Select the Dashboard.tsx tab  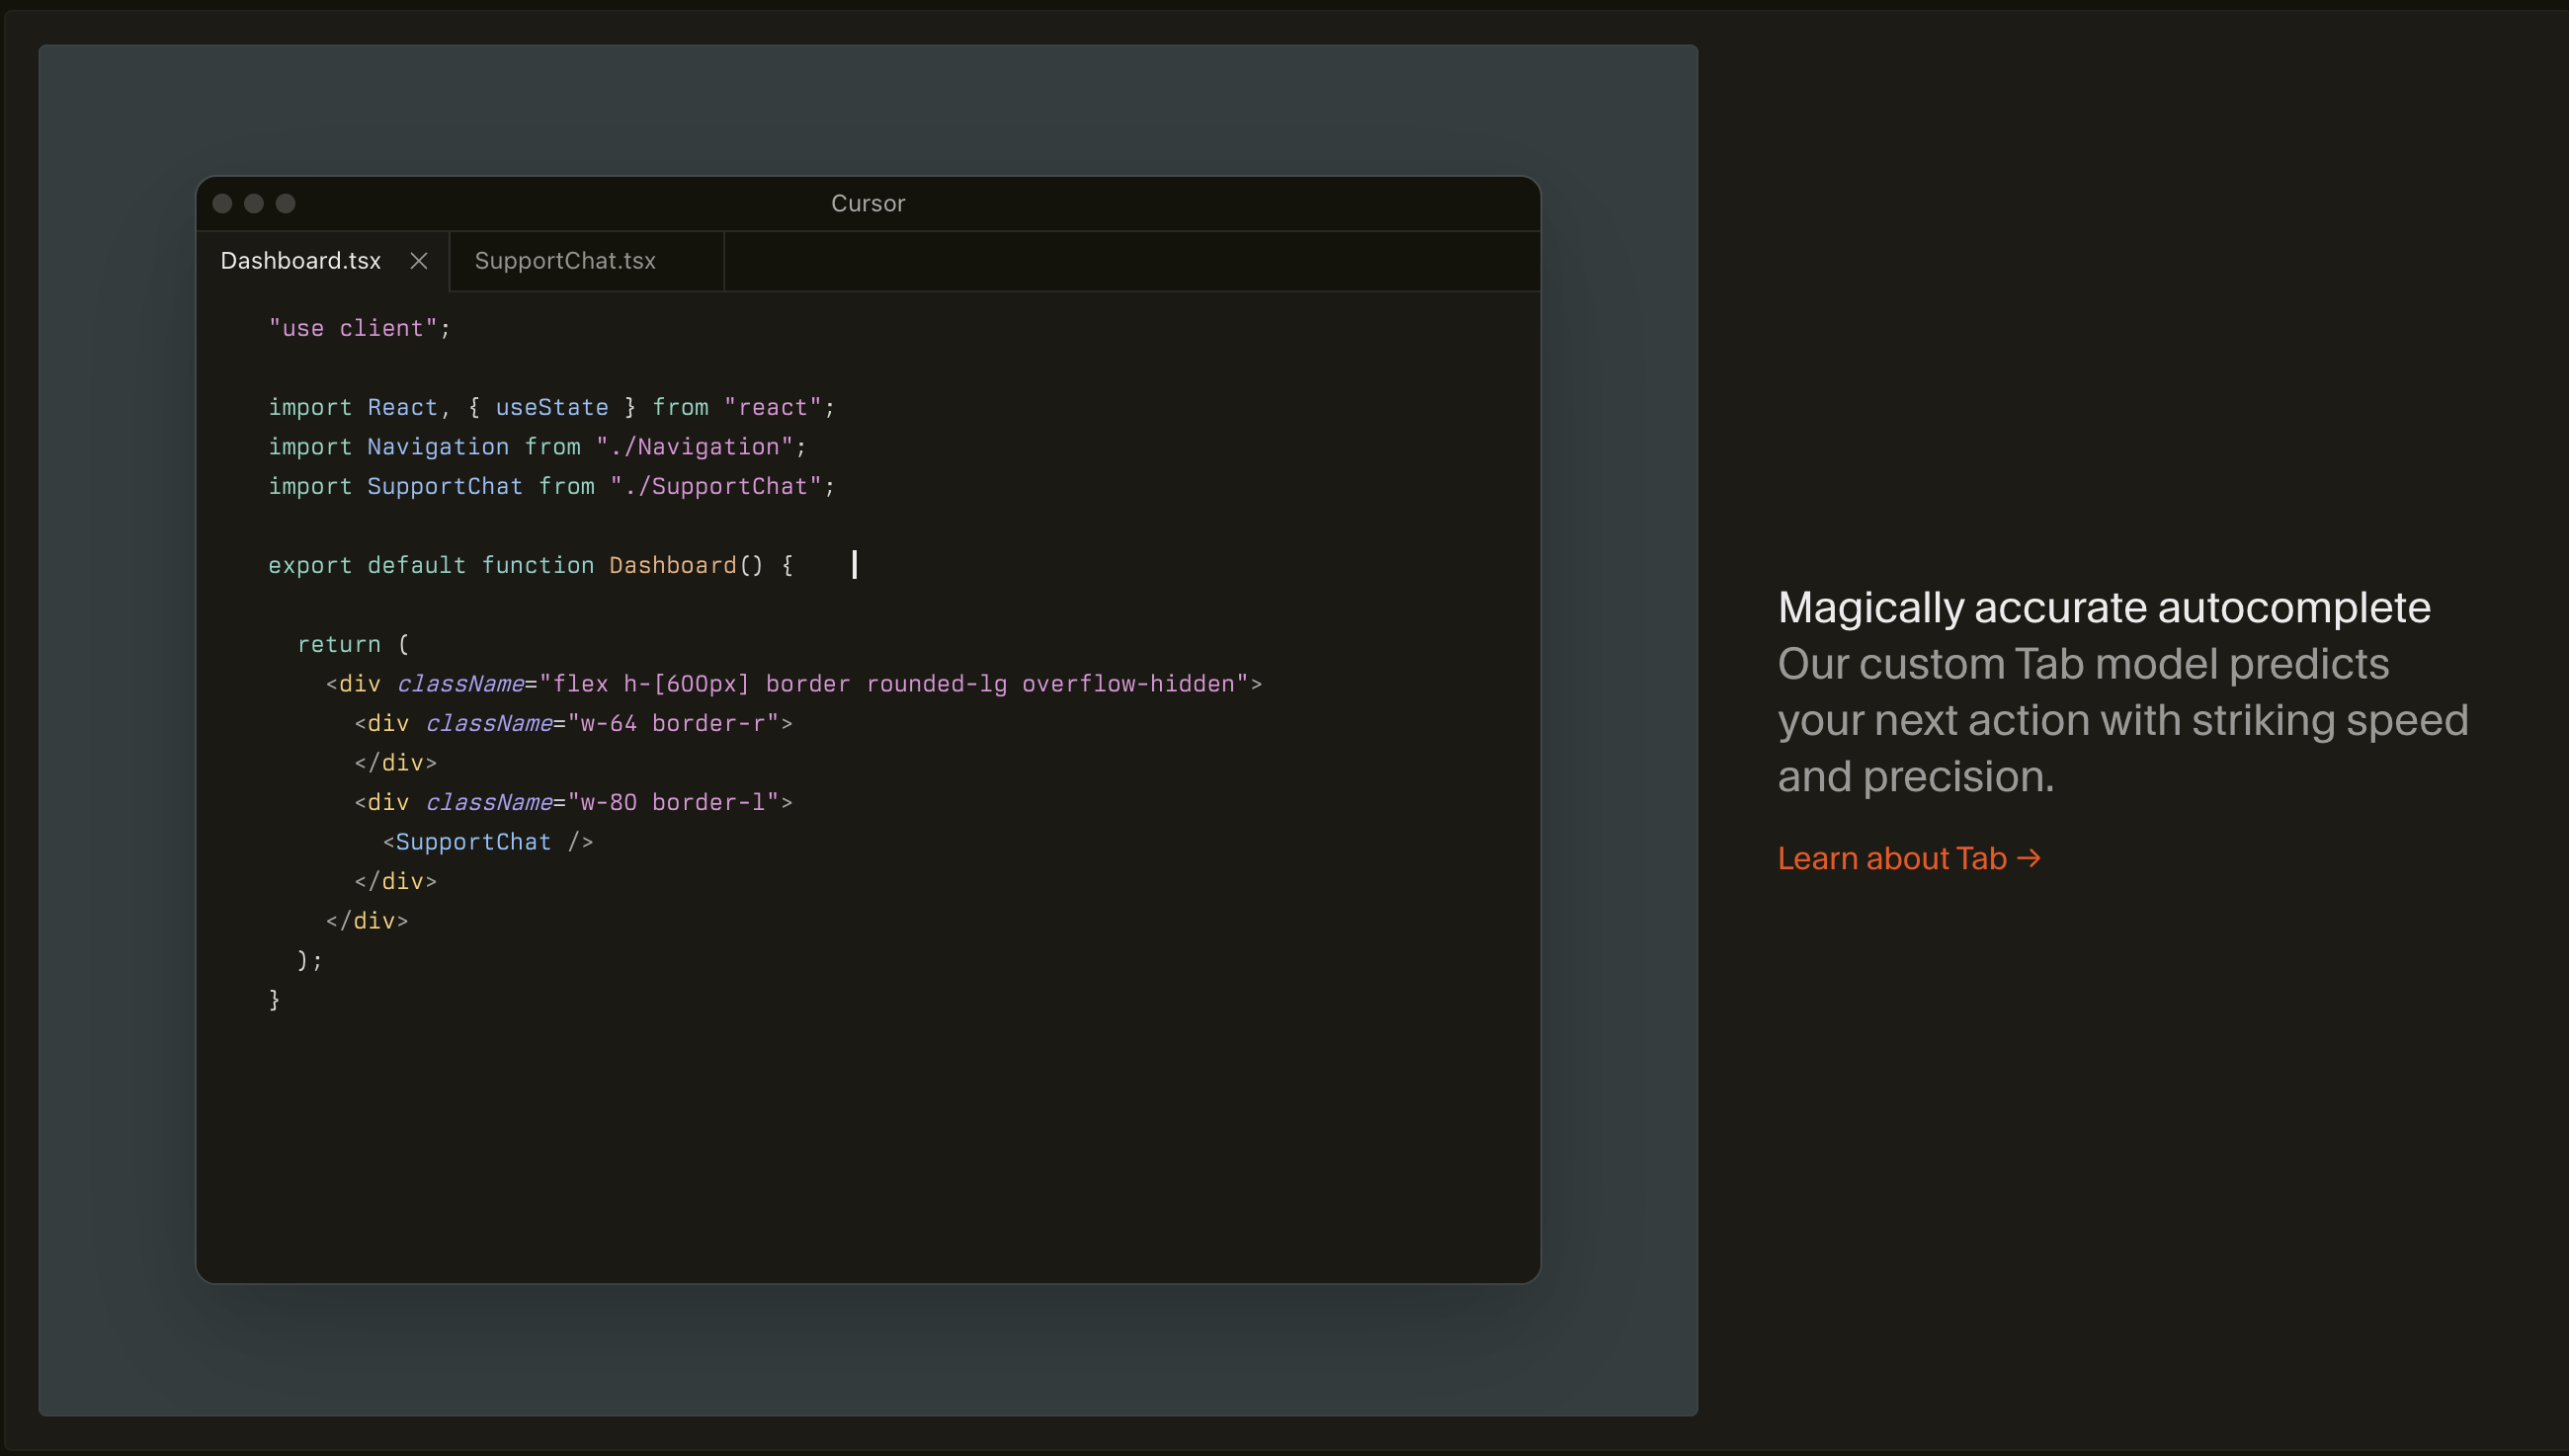300,261
